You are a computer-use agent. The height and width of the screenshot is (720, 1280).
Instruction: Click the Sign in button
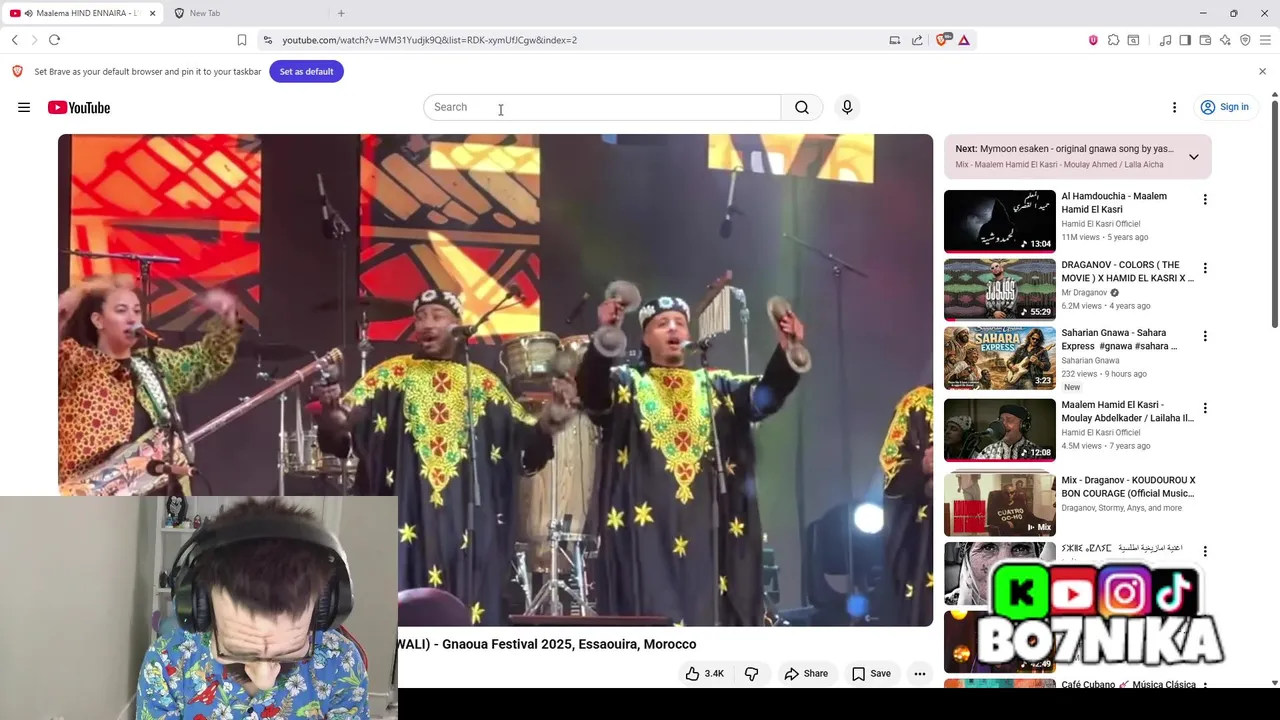1225,107
